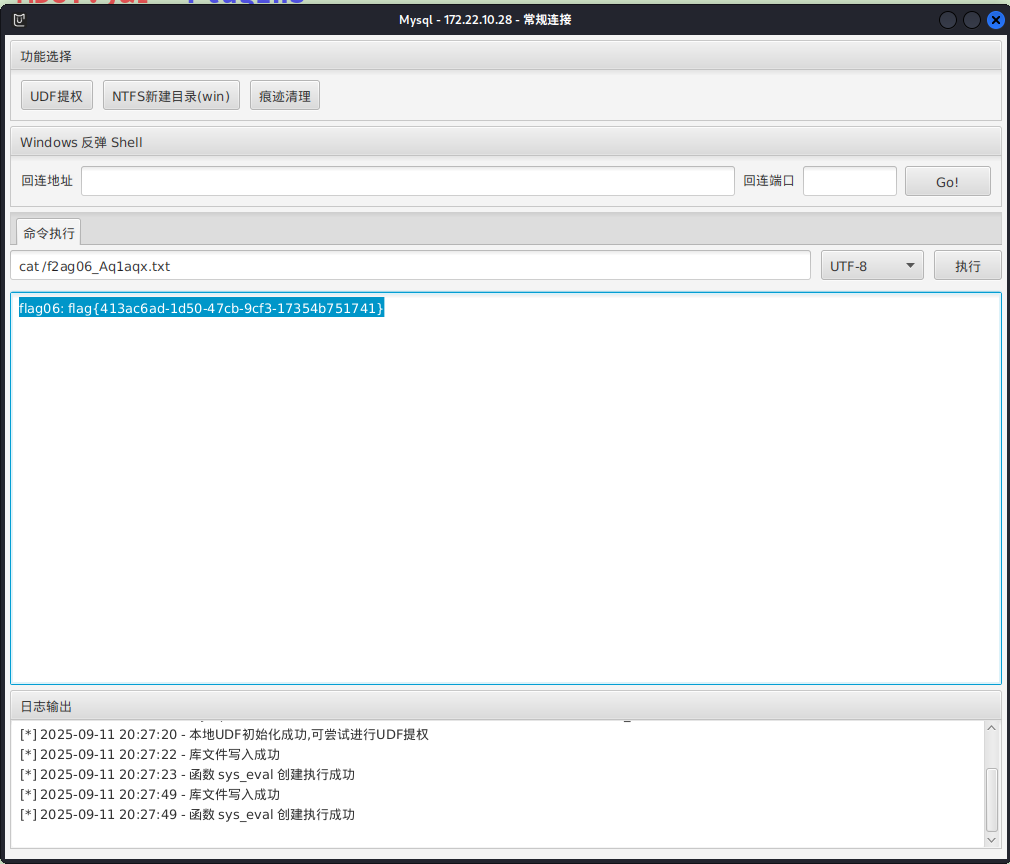Screen dimensions: 1010x864
Task: Click the 日志输出 section header
Action: pos(506,706)
